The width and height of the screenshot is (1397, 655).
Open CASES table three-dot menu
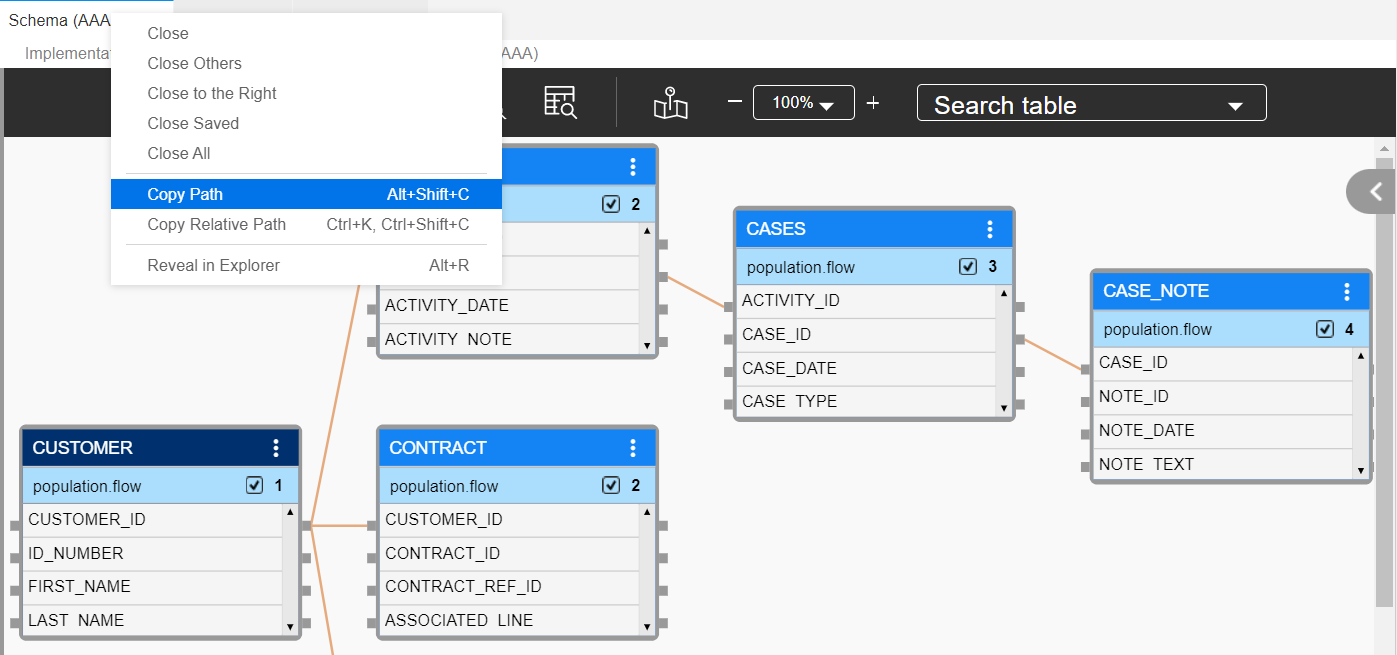tap(990, 229)
